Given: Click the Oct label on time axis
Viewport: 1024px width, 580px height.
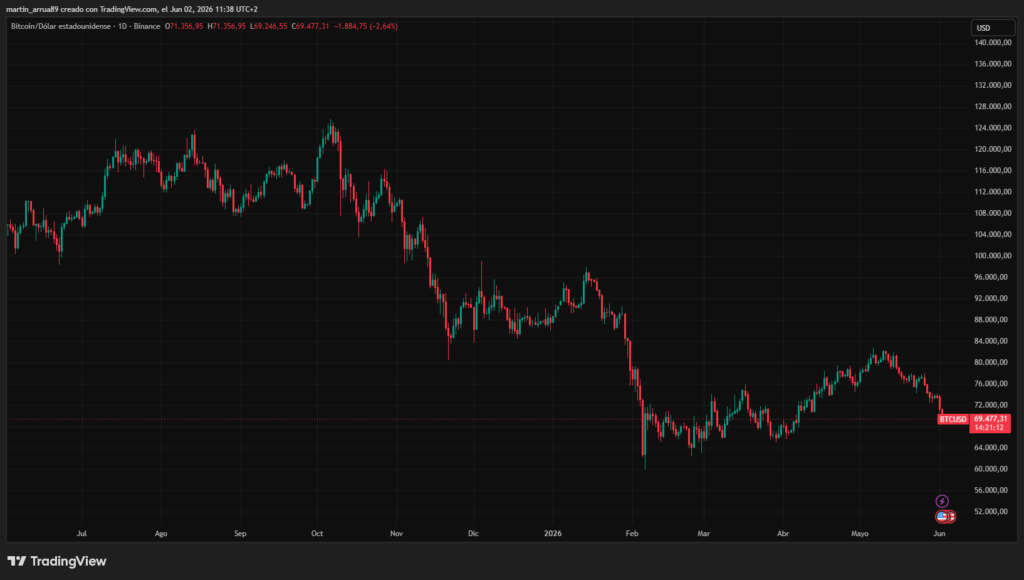Looking at the screenshot, I should click(317, 534).
